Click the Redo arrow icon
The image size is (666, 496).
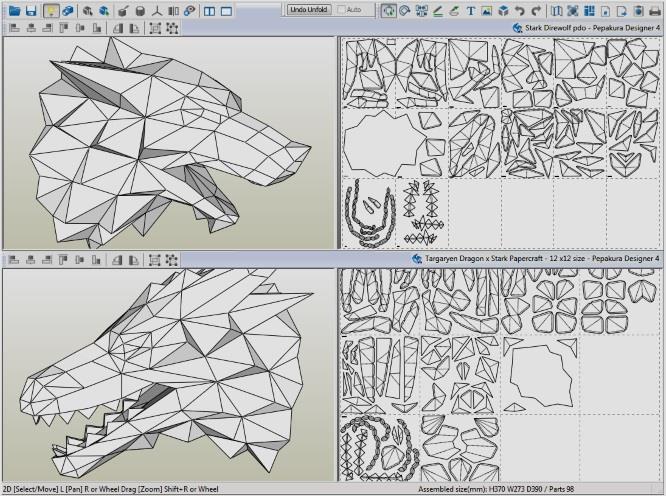[536, 11]
